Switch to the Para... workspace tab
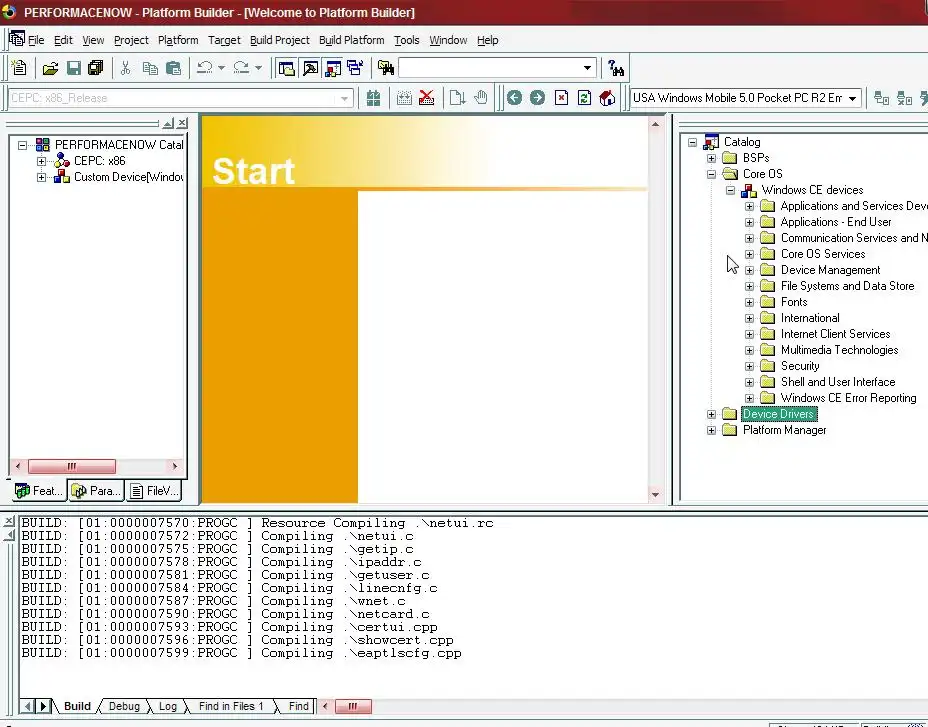Screen dimensions: 928x727 (96, 491)
